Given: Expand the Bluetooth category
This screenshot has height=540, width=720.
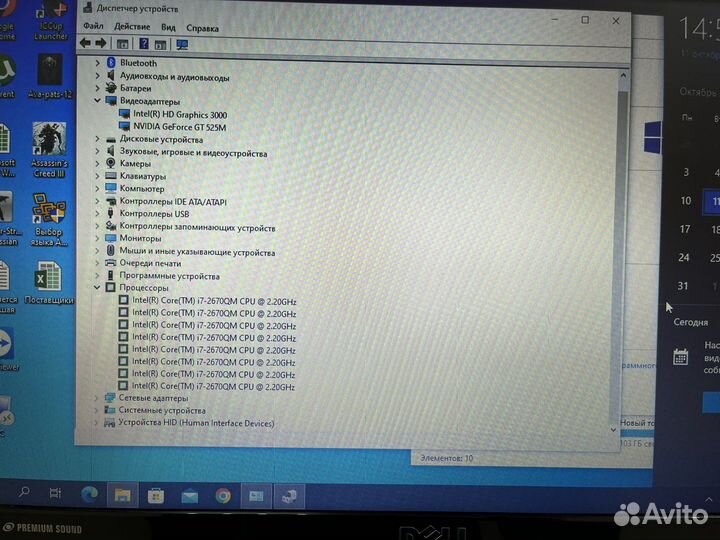Looking at the screenshot, I should [97, 62].
